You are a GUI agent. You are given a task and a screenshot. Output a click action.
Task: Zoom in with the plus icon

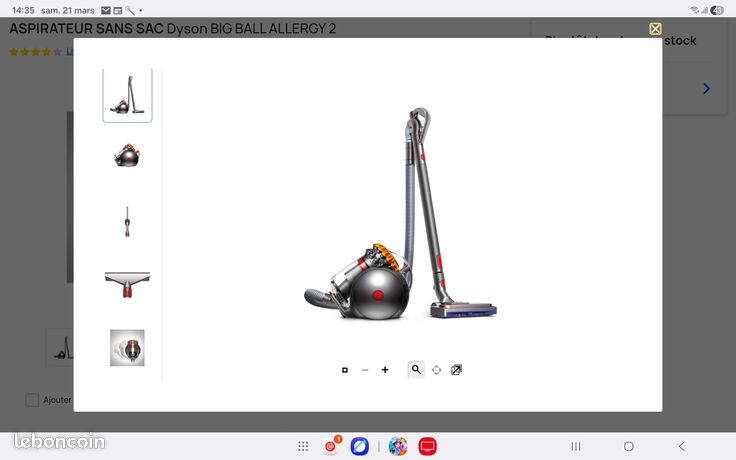[385, 370]
